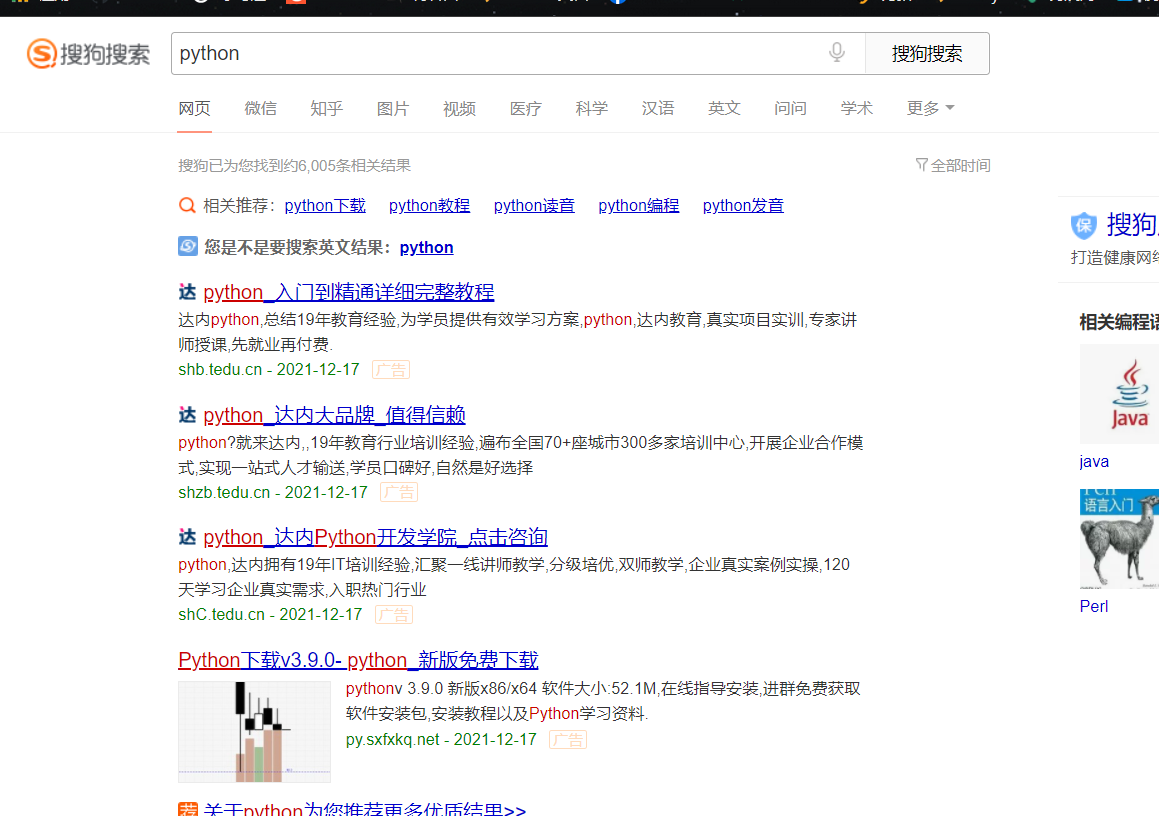The height and width of the screenshot is (816, 1159).
Task: Click the shC.tedu.cn URL text
Action: coord(221,615)
